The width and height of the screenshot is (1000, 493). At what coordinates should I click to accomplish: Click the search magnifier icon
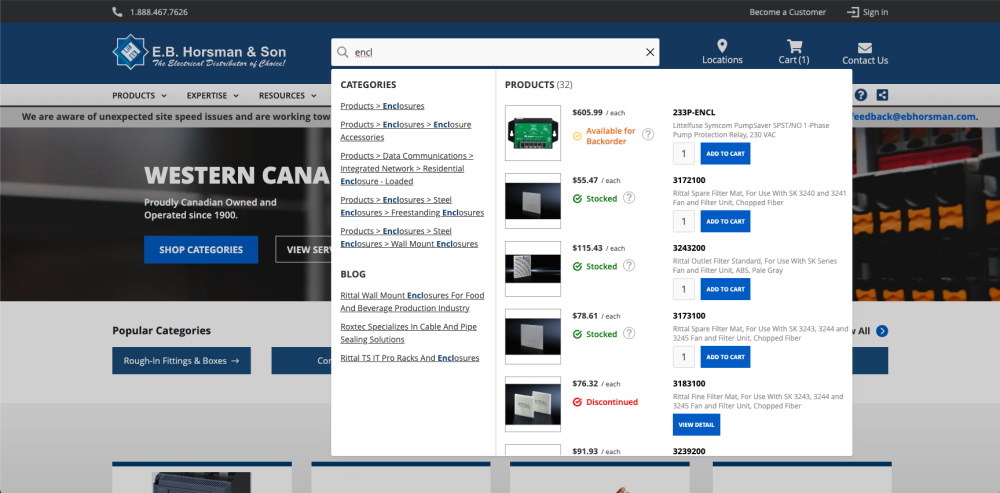[x=342, y=52]
